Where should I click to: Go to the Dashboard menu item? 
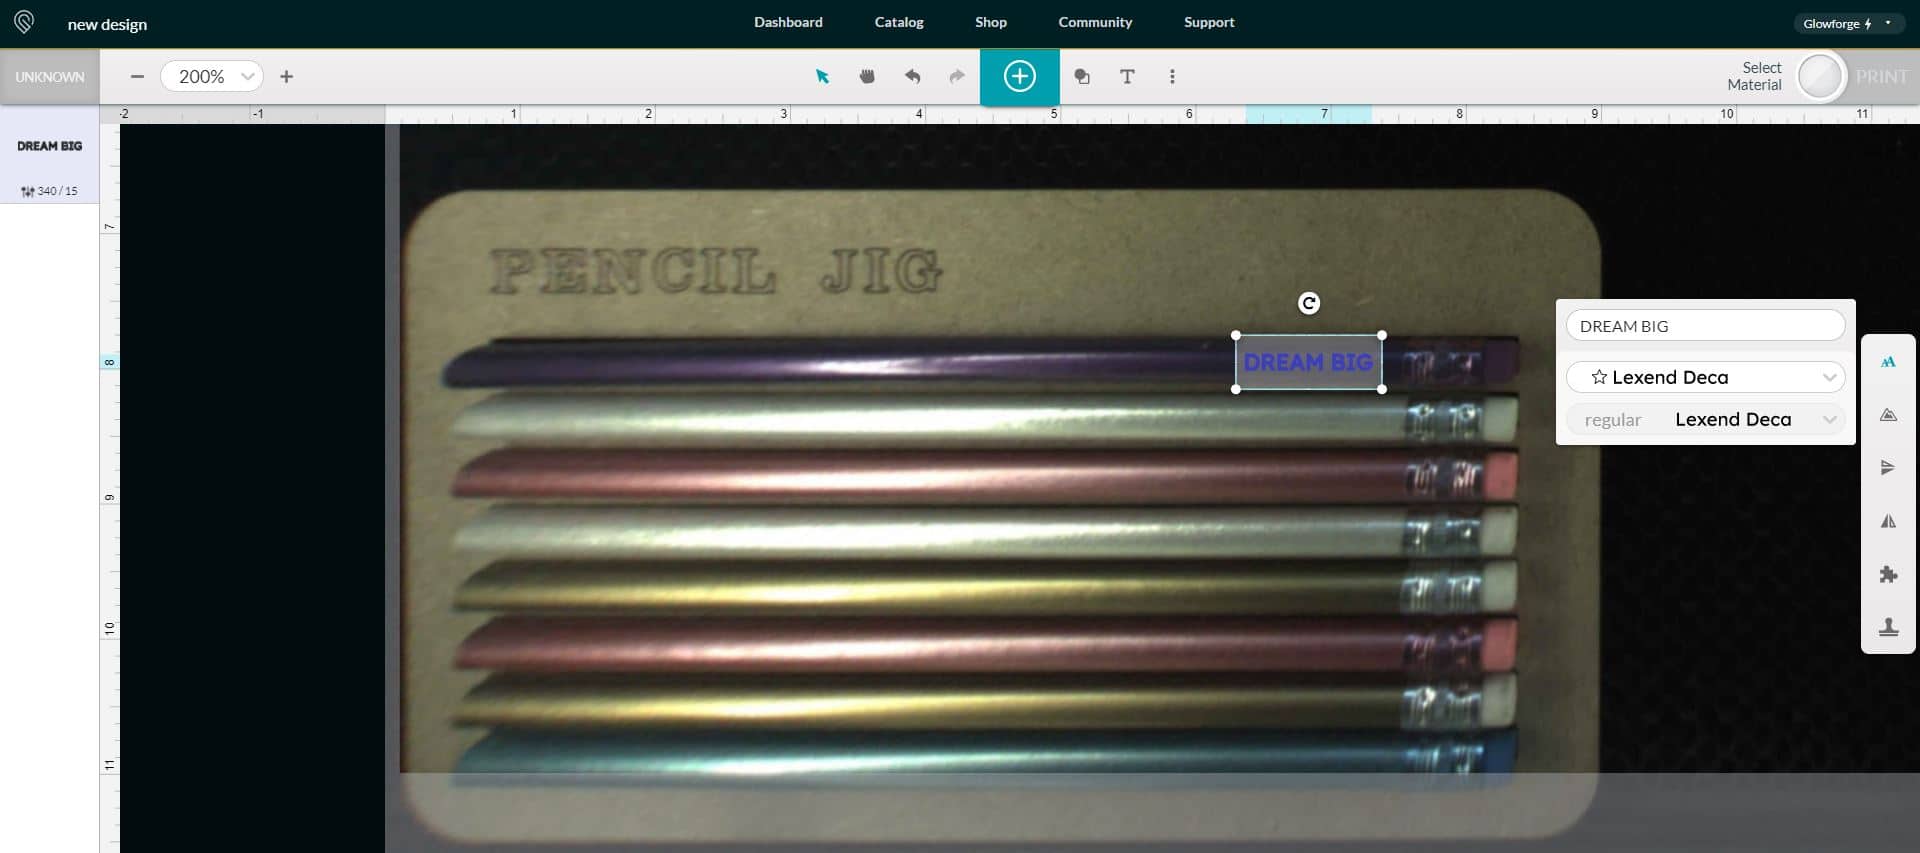click(x=788, y=22)
